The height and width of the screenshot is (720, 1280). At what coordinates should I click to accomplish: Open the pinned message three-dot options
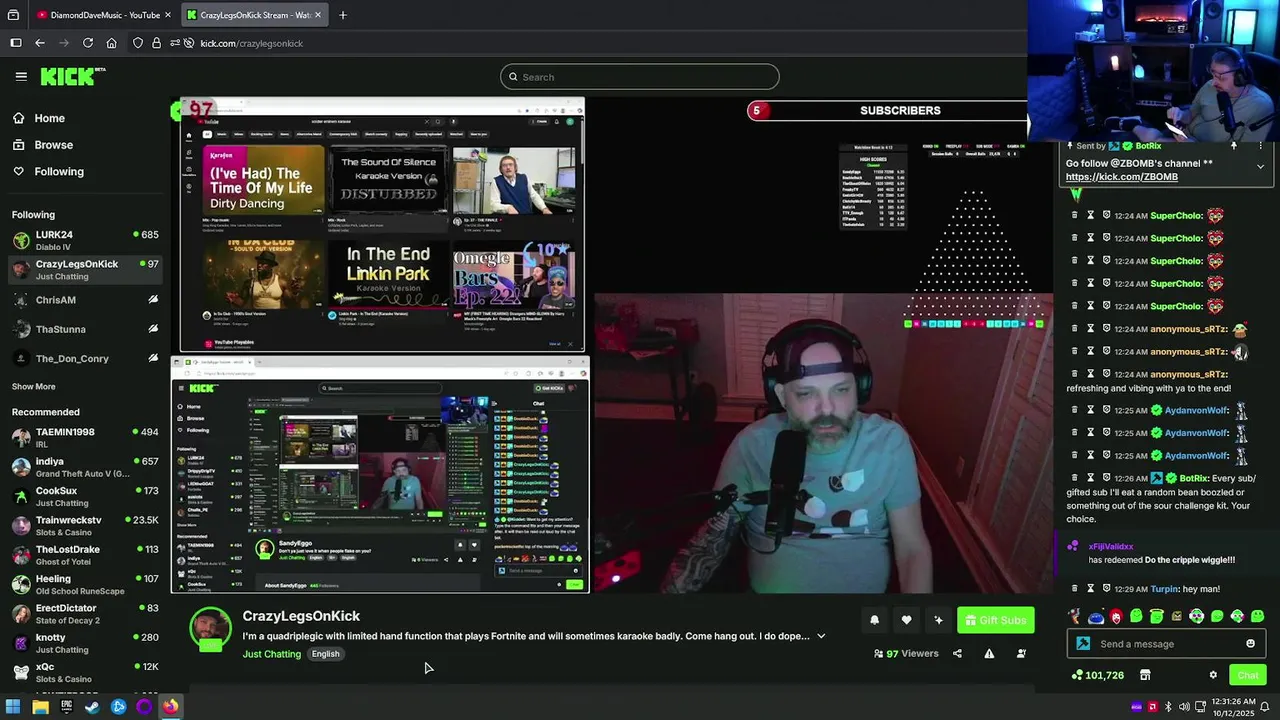point(1260,146)
